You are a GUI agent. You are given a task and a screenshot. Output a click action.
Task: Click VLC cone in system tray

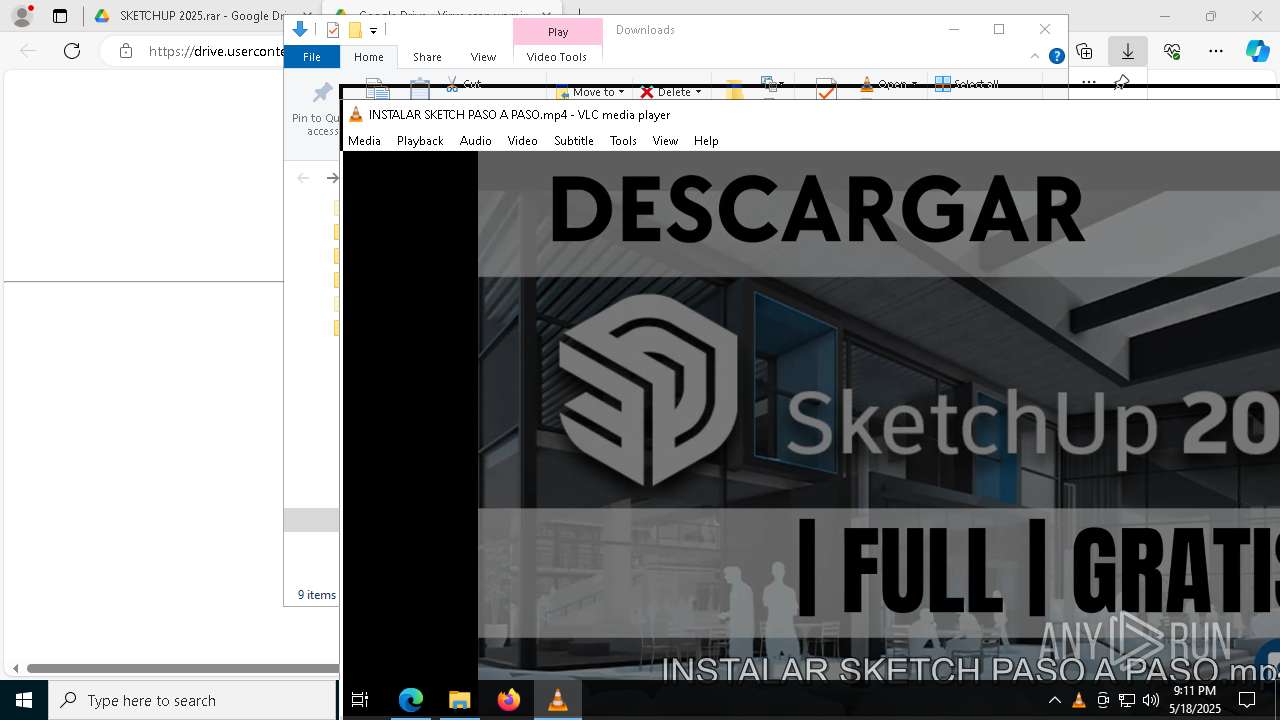1079,700
